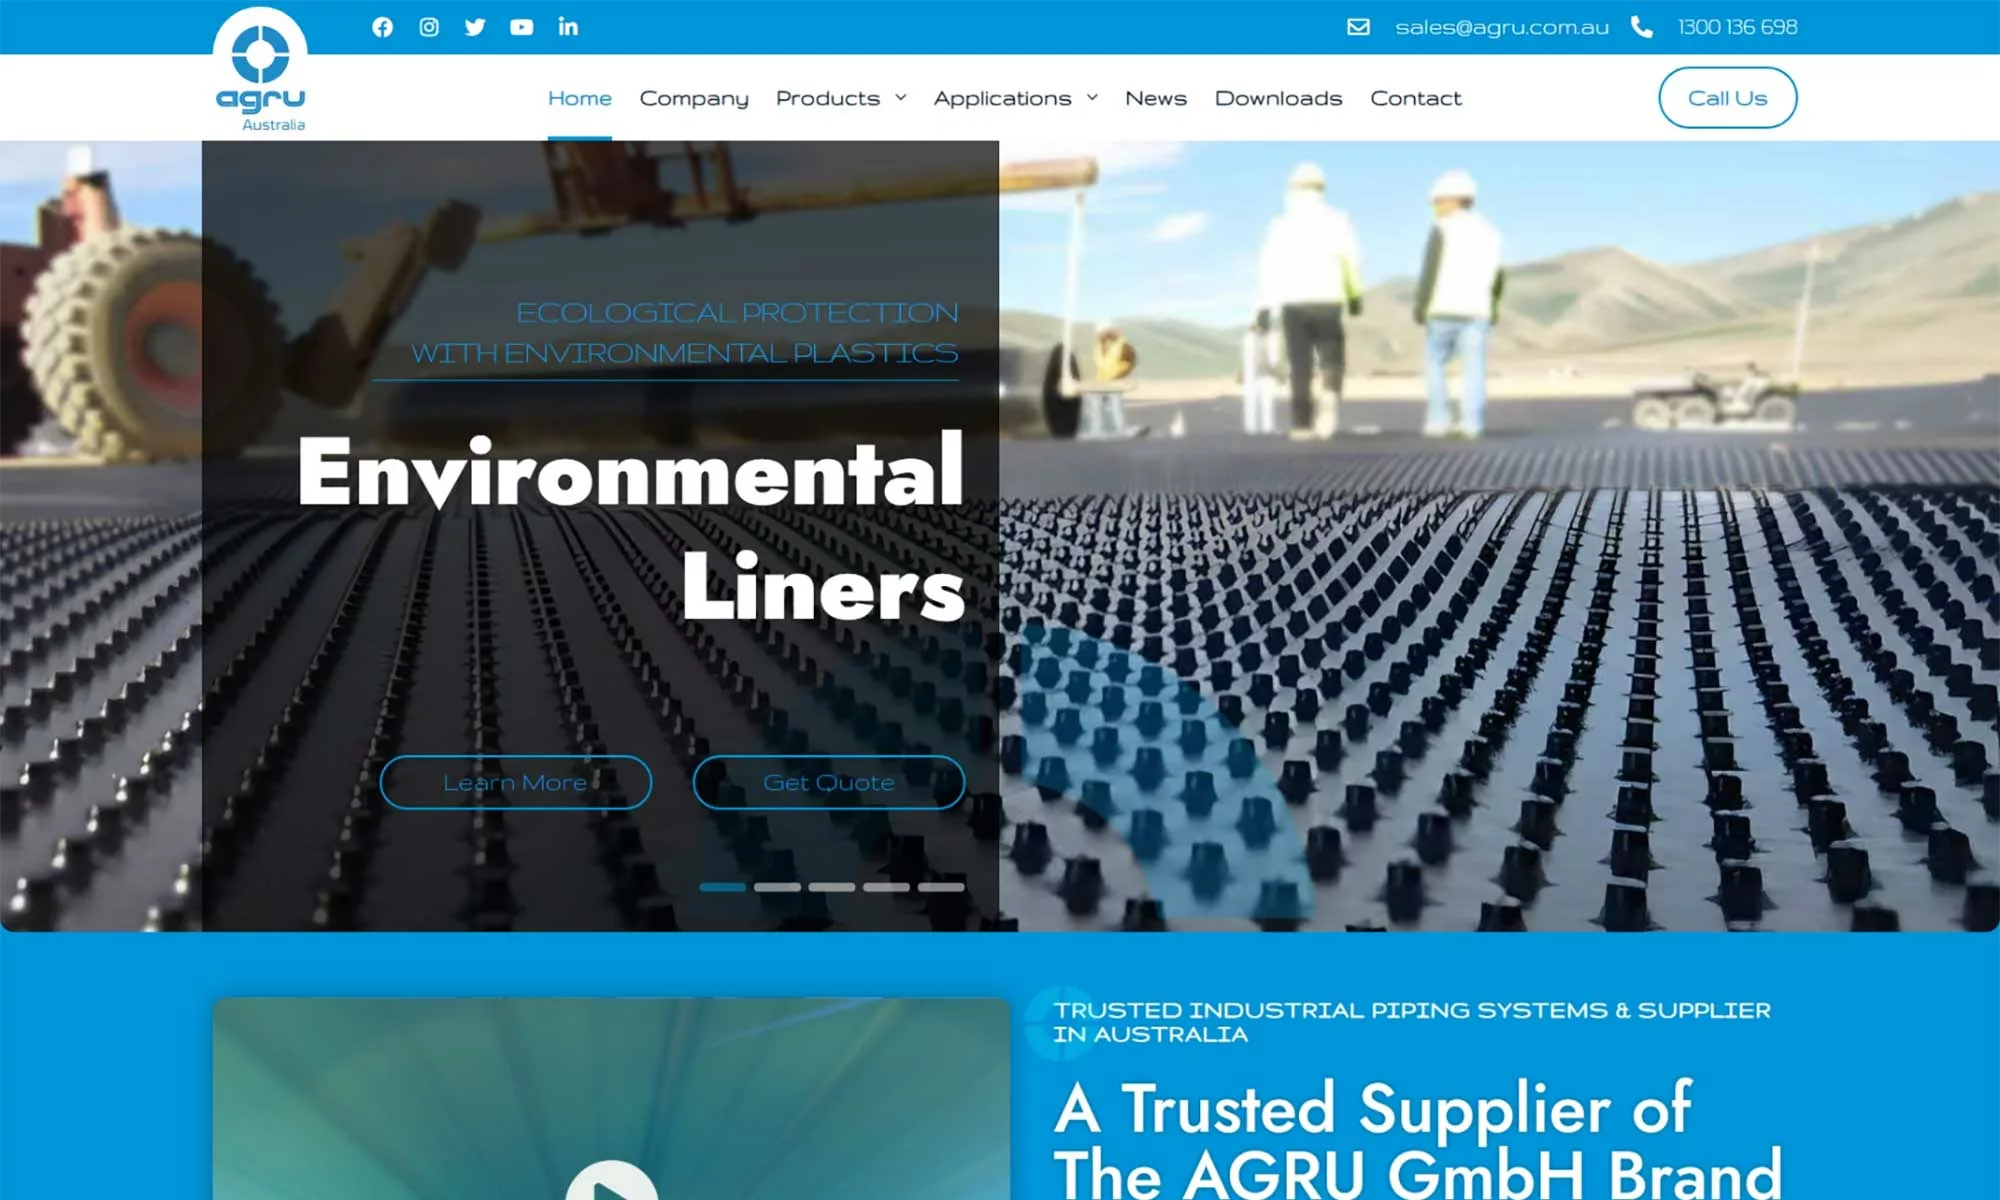Open the Twitter bird icon

(475, 27)
